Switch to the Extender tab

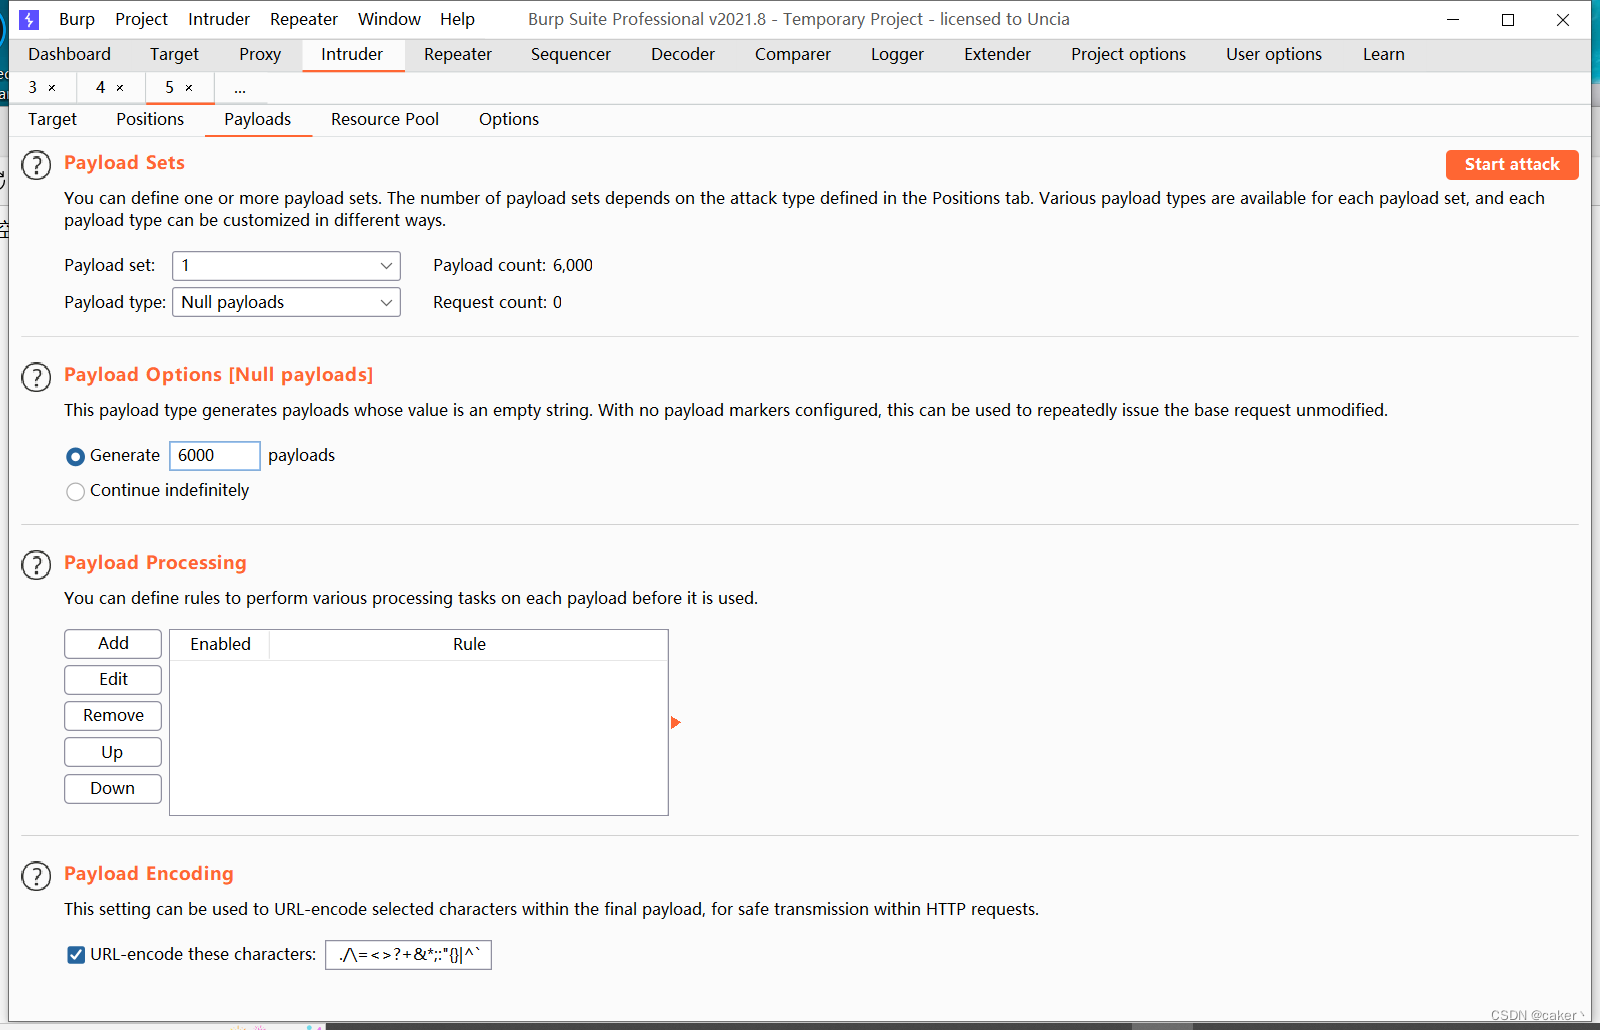coord(997,54)
